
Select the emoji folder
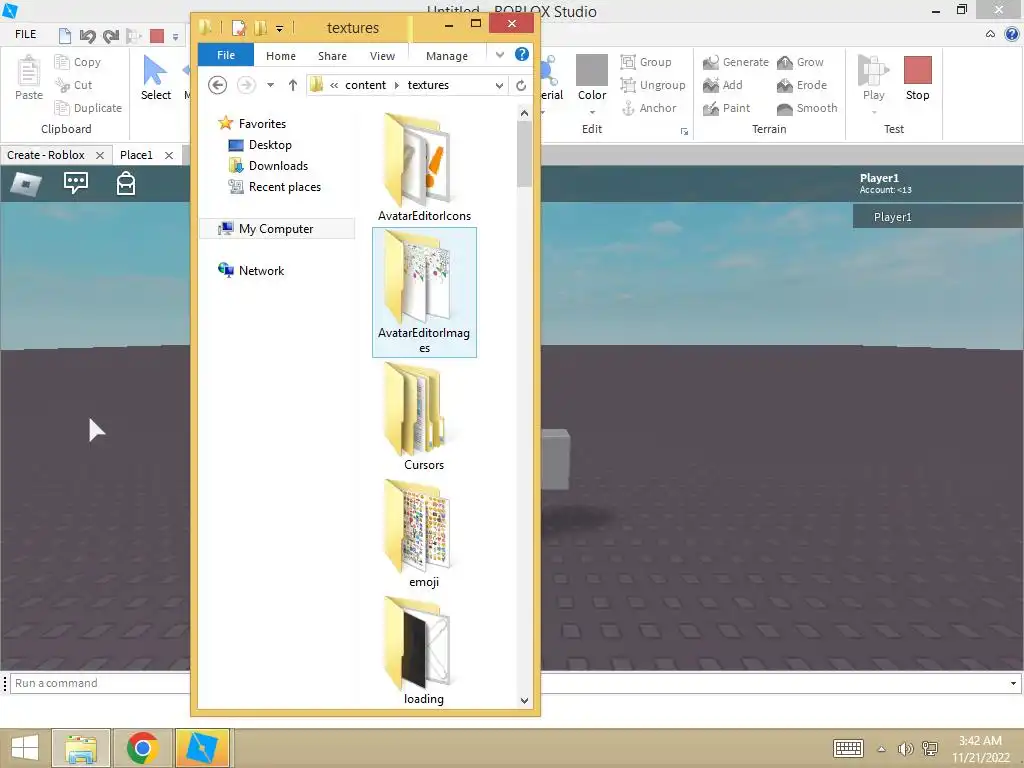tap(424, 534)
